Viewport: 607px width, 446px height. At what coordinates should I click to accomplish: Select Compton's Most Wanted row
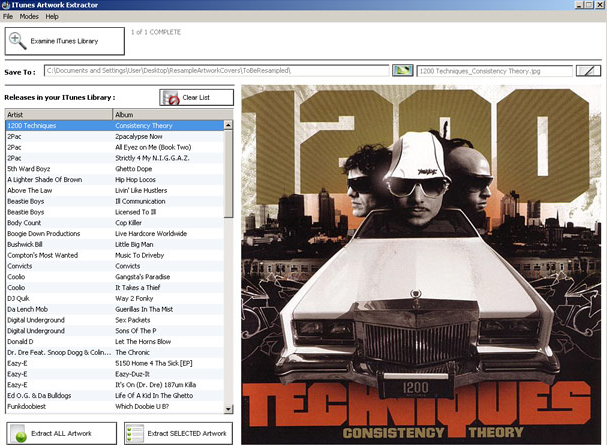tap(114, 256)
